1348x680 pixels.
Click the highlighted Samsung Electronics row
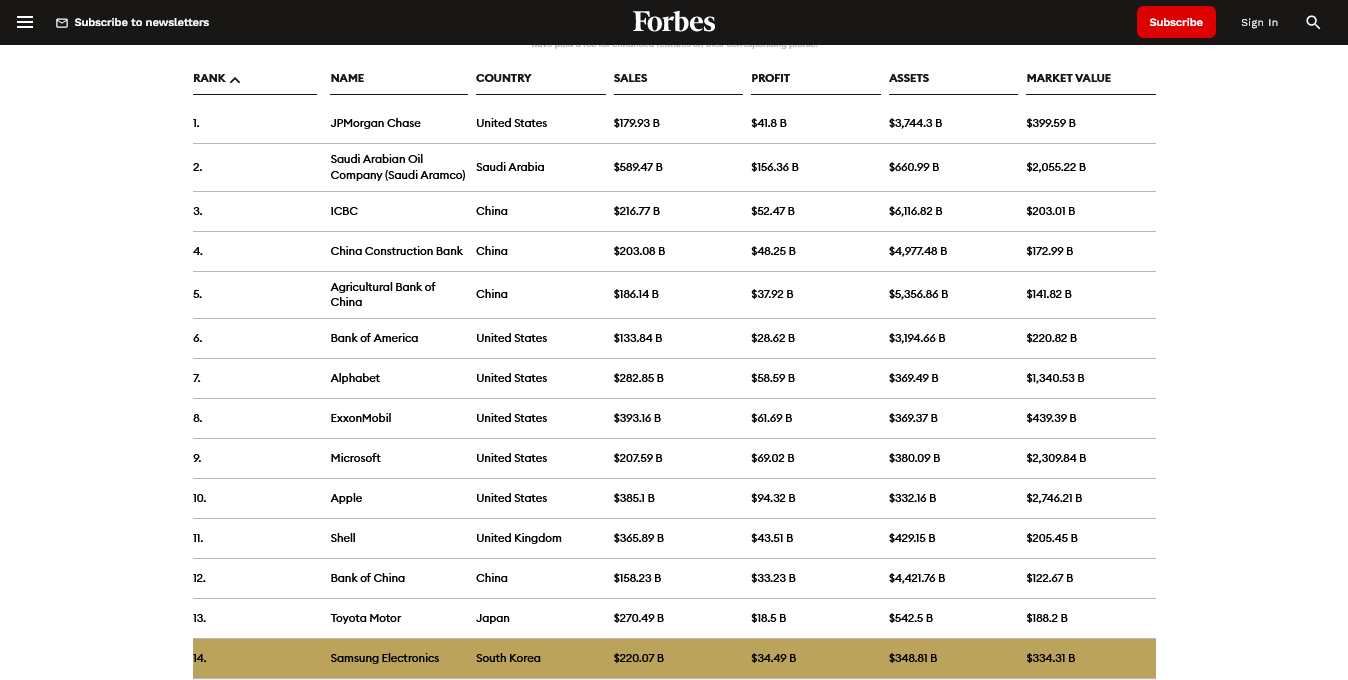click(385, 658)
